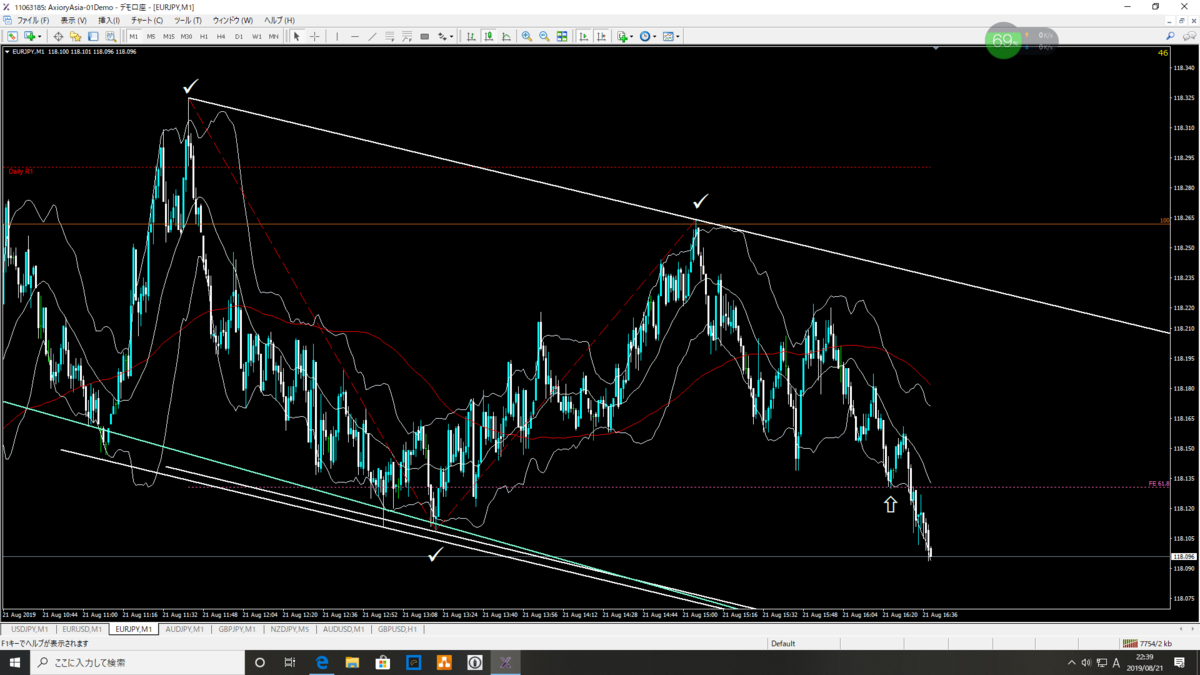
Task: Open the チャート (C) menu
Action: click(147, 20)
